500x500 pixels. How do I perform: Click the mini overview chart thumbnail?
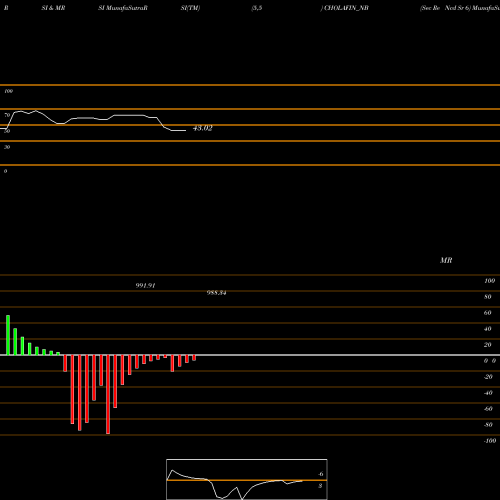247,479
